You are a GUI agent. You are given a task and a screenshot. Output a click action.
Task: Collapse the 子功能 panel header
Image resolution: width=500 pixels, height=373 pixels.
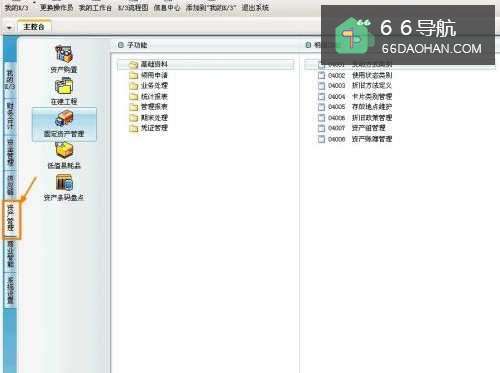121,45
